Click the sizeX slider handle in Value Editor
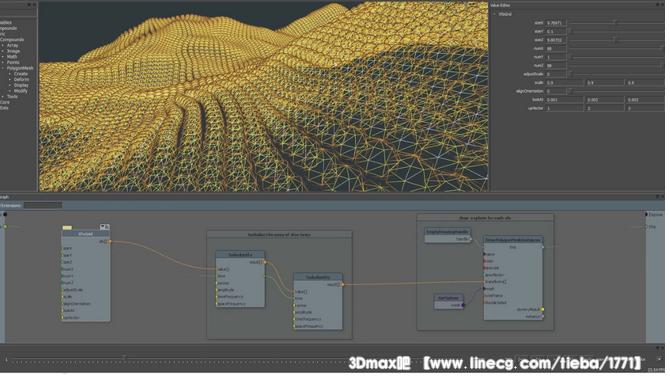The height and width of the screenshot is (380, 670). click(x=615, y=23)
